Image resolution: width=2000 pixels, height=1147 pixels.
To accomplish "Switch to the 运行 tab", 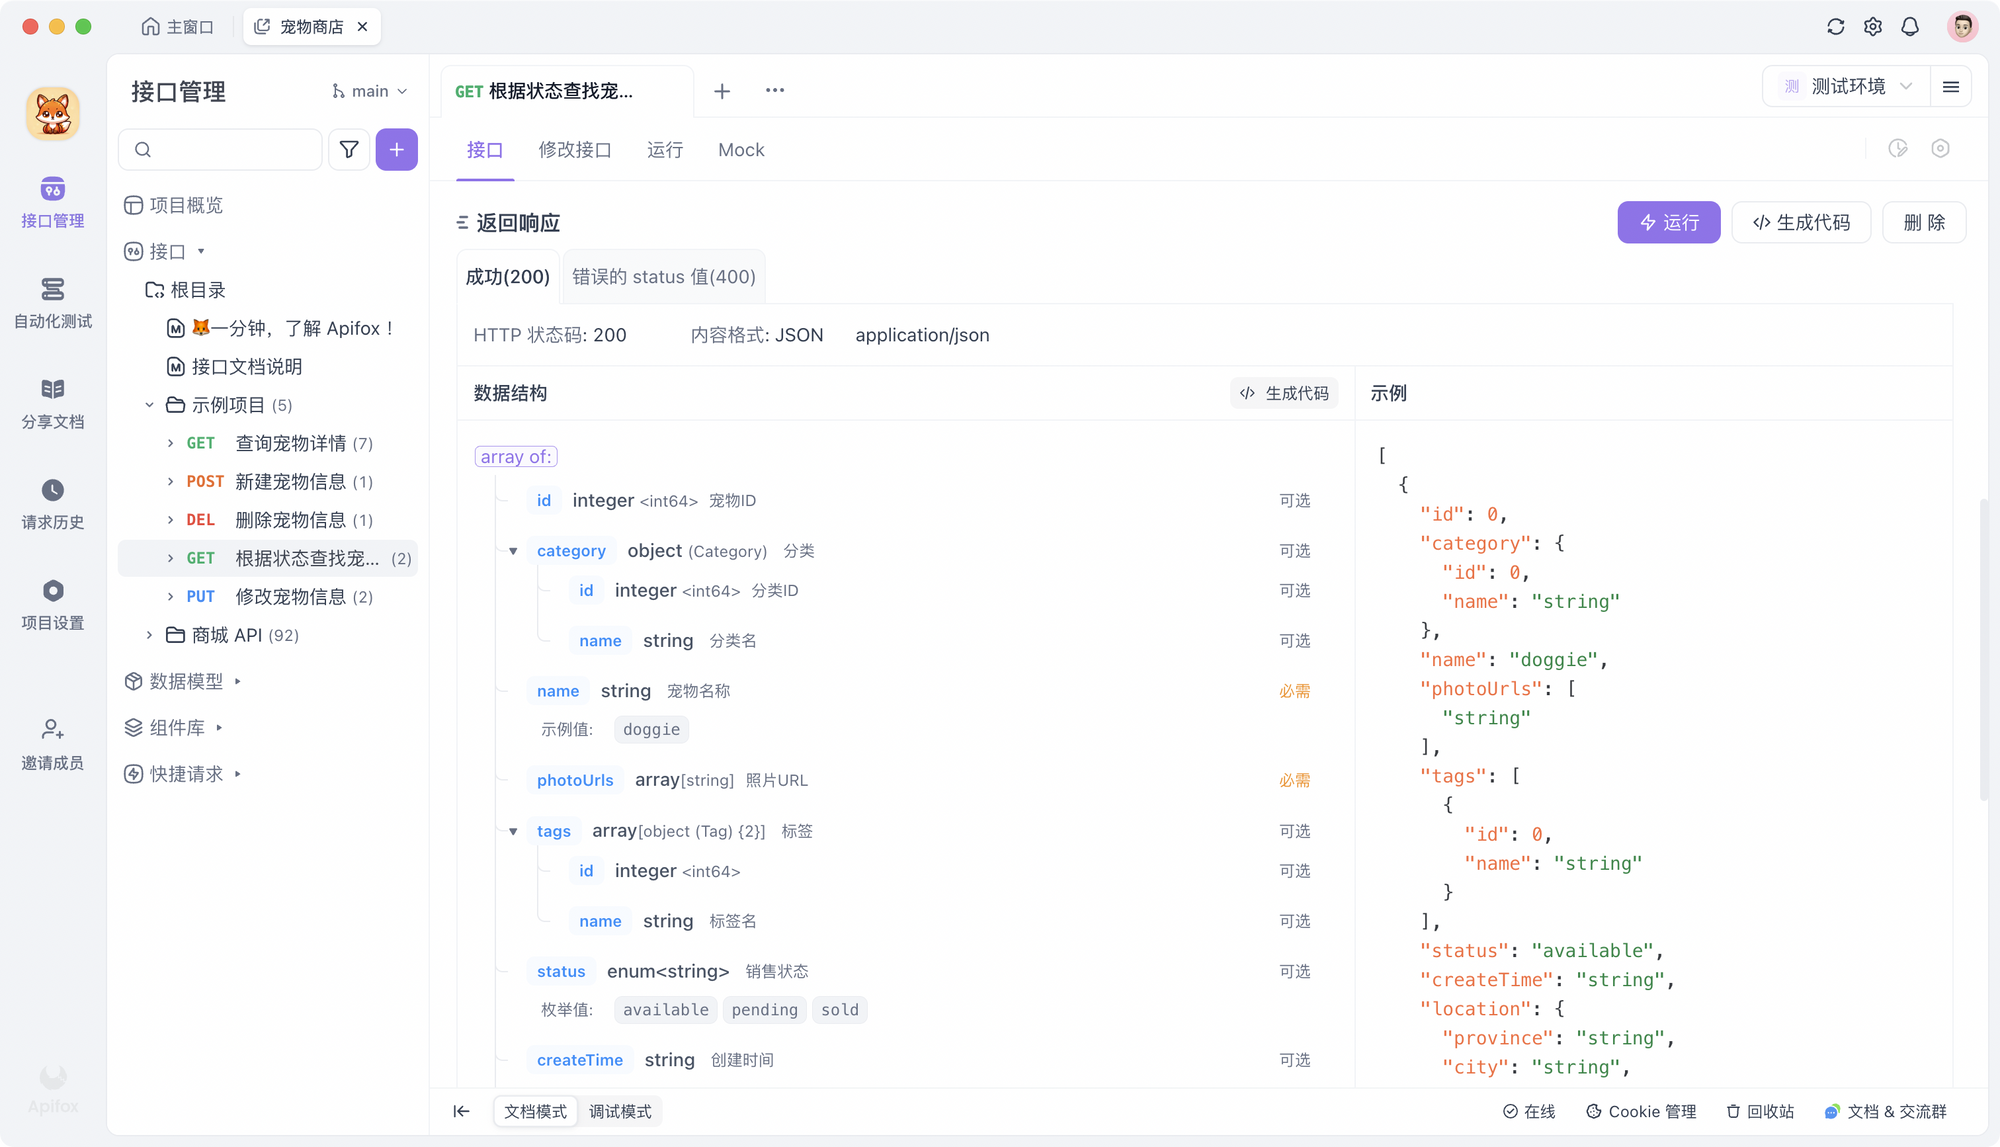I will click(x=665, y=150).
